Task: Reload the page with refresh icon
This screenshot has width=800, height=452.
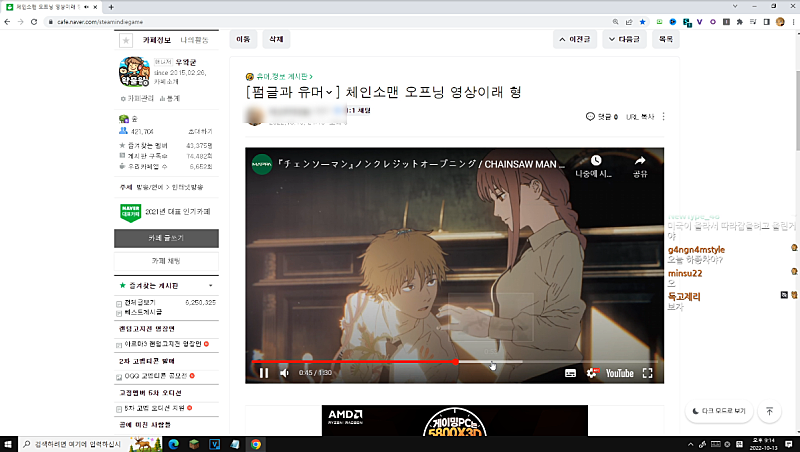Action: click(34, 22)
